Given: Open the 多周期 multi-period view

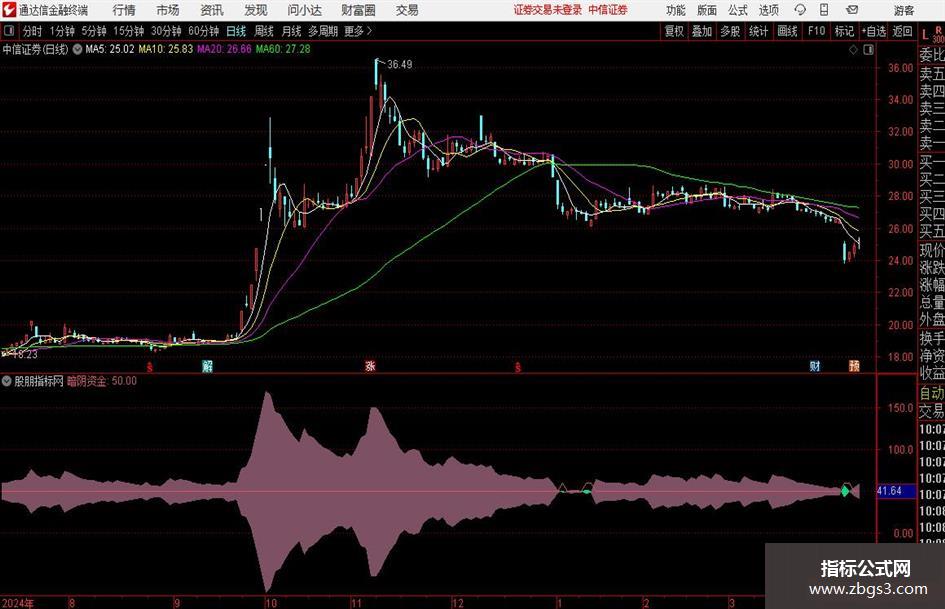Looking at the screenshot, I should pyautogui.click(x=323, y=31).
